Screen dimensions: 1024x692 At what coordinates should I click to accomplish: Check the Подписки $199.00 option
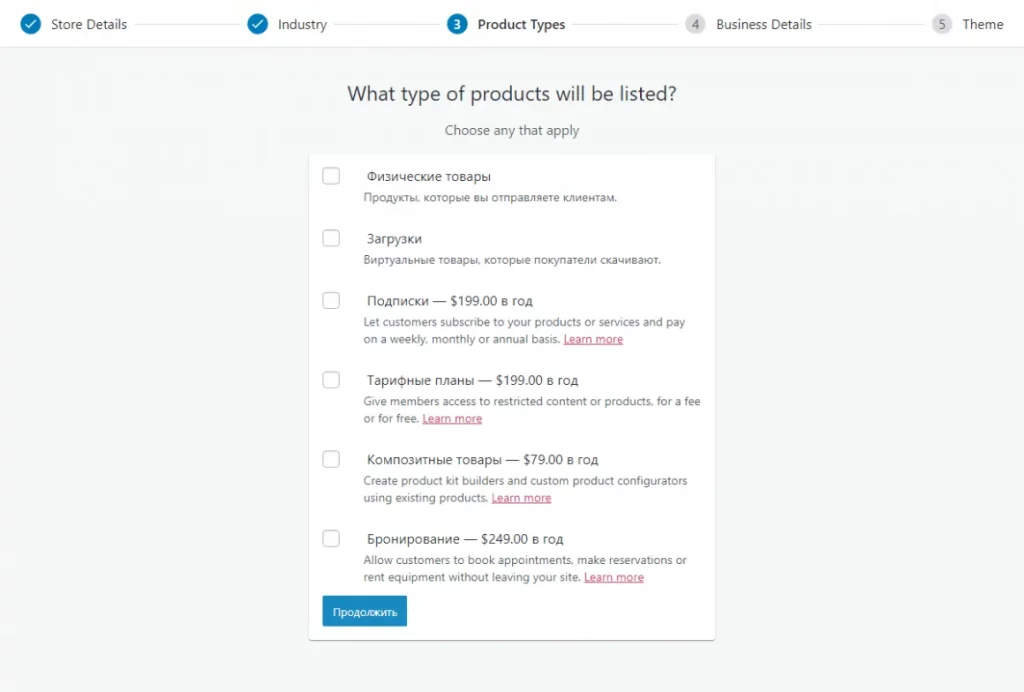pos(331,300)
